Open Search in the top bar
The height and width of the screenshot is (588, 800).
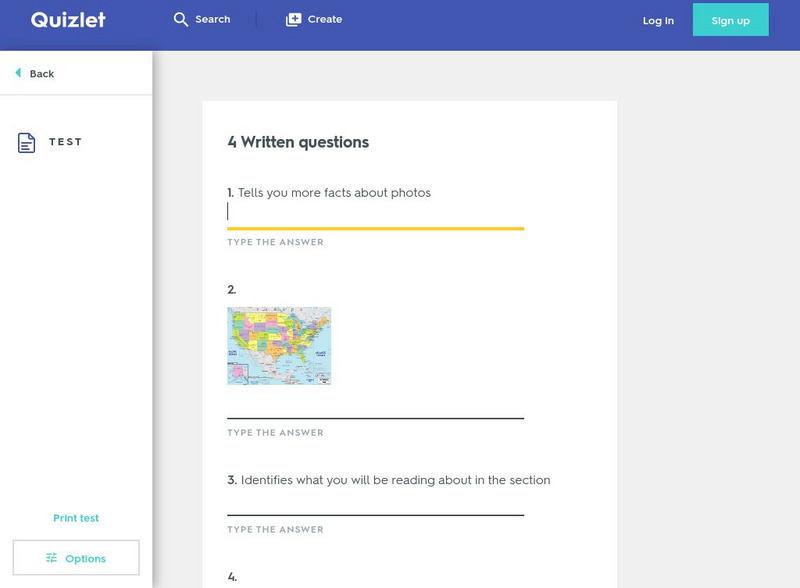pos(202,19)
